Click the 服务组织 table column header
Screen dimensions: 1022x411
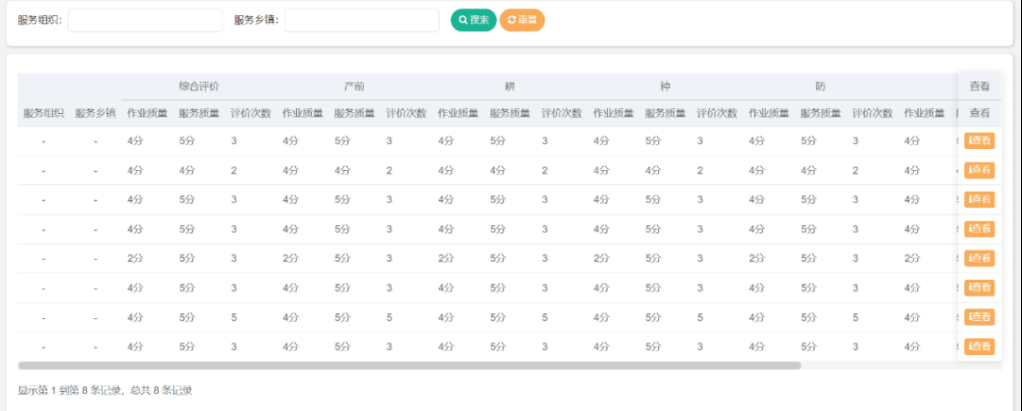(x=44, y=113)
